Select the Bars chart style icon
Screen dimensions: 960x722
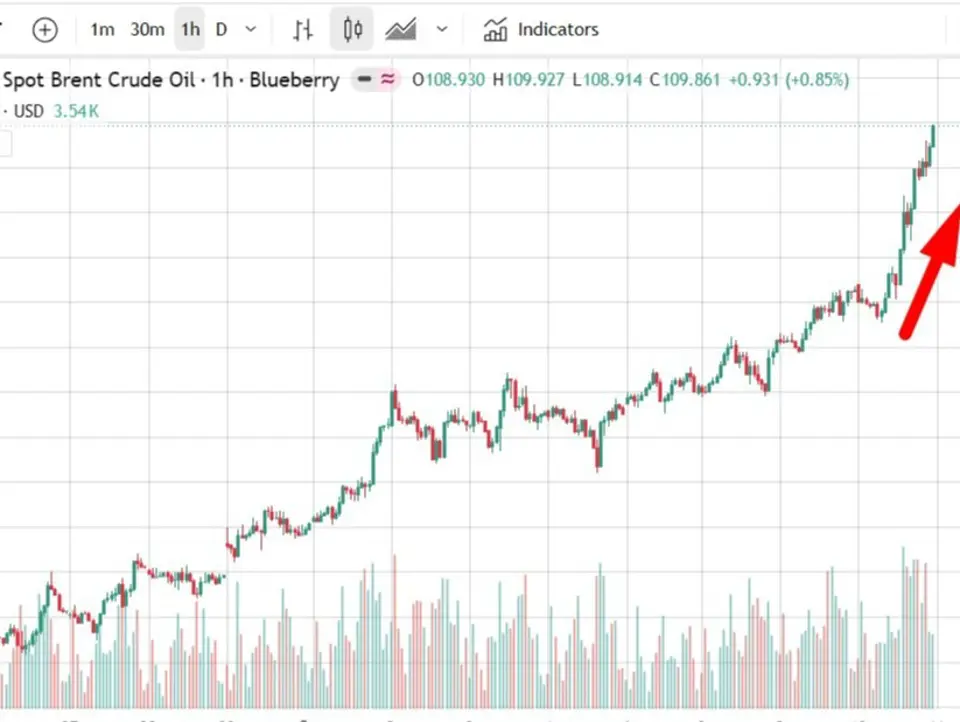coord(302,29)
